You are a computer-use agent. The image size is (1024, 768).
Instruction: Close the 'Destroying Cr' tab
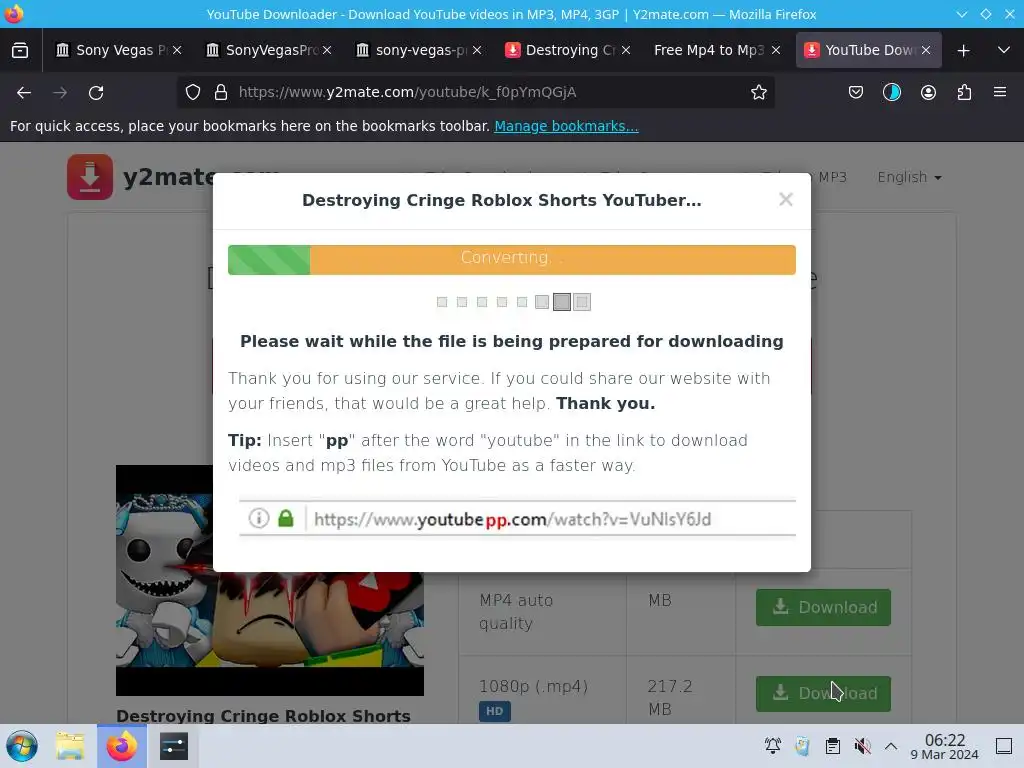click(626, 50)
